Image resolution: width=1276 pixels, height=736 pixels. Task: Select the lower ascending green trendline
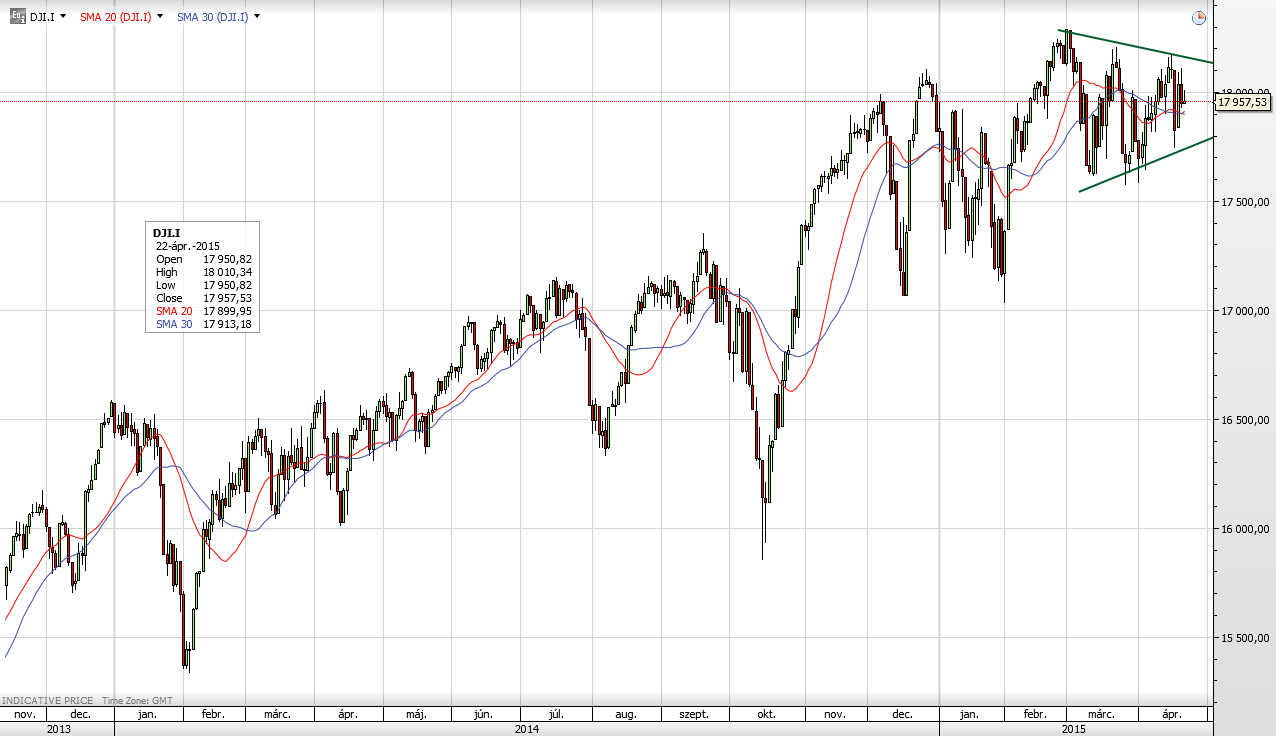pyautogui.click(x=1147, y=164)
